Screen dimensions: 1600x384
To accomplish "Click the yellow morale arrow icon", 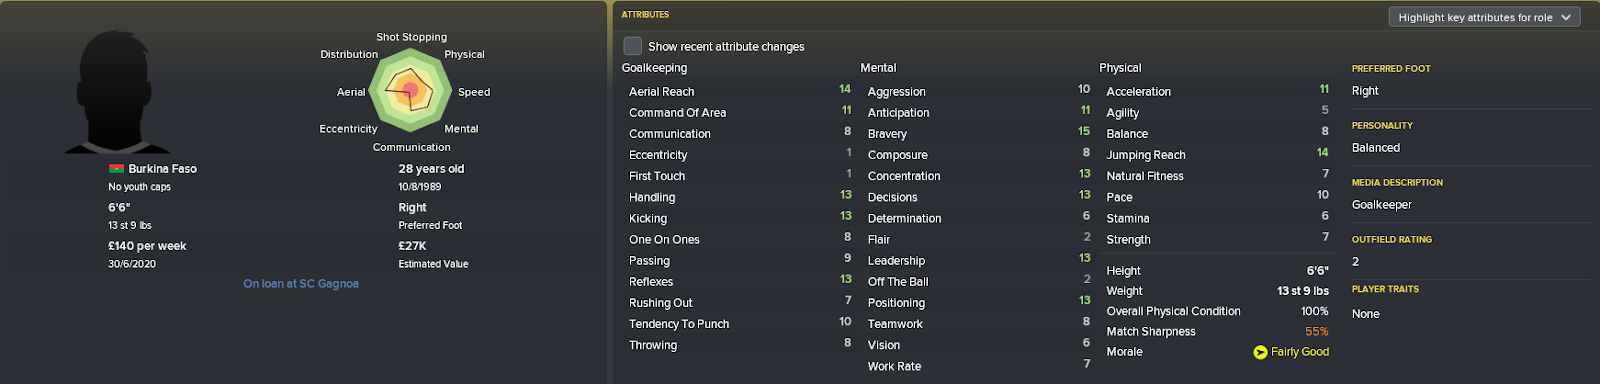I will (x=1260, y=352).
